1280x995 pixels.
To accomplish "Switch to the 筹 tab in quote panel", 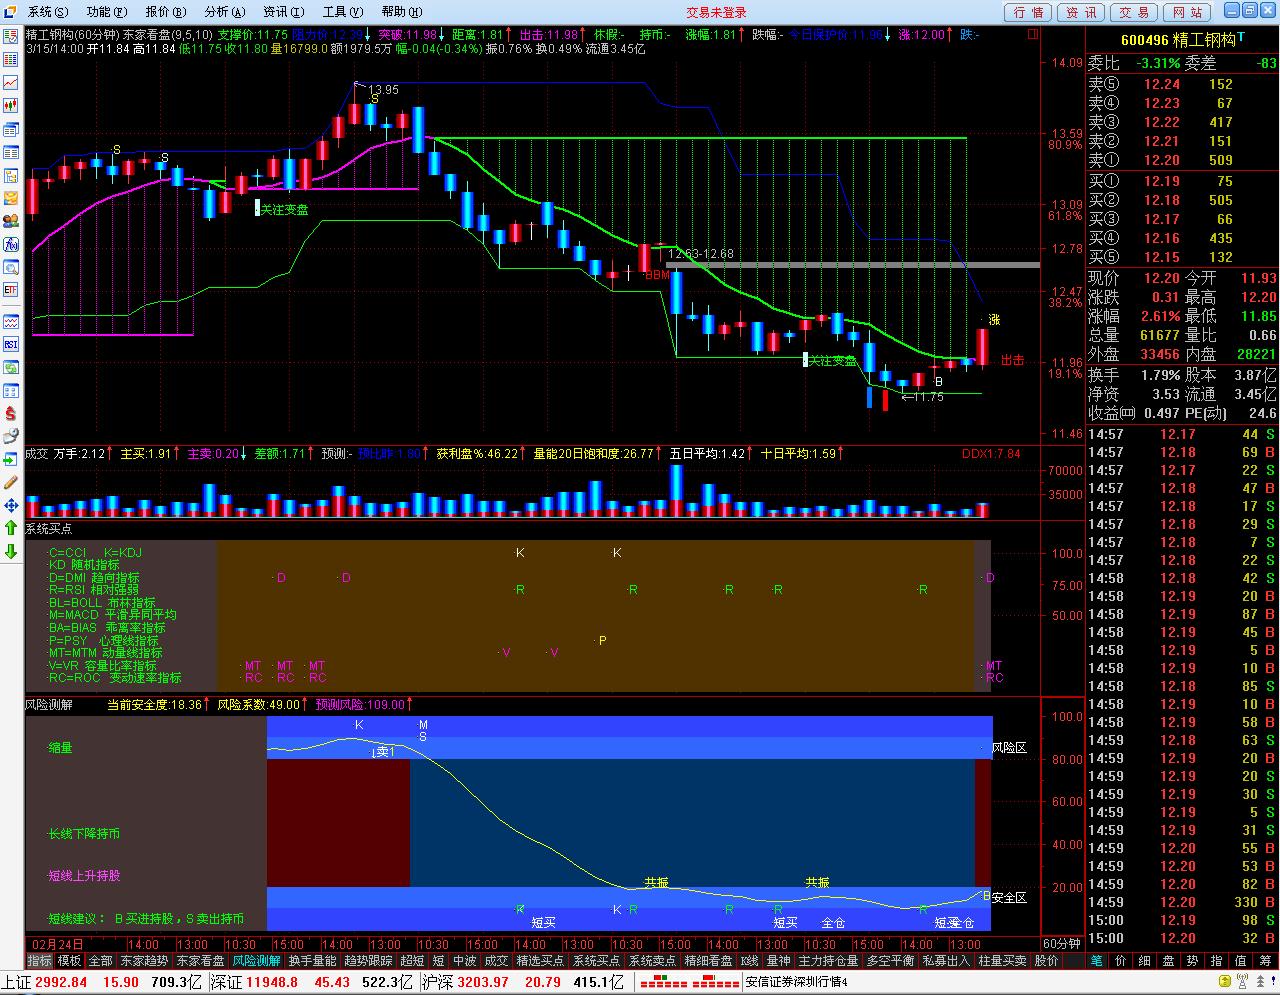I will click(x=1265, y=961).
